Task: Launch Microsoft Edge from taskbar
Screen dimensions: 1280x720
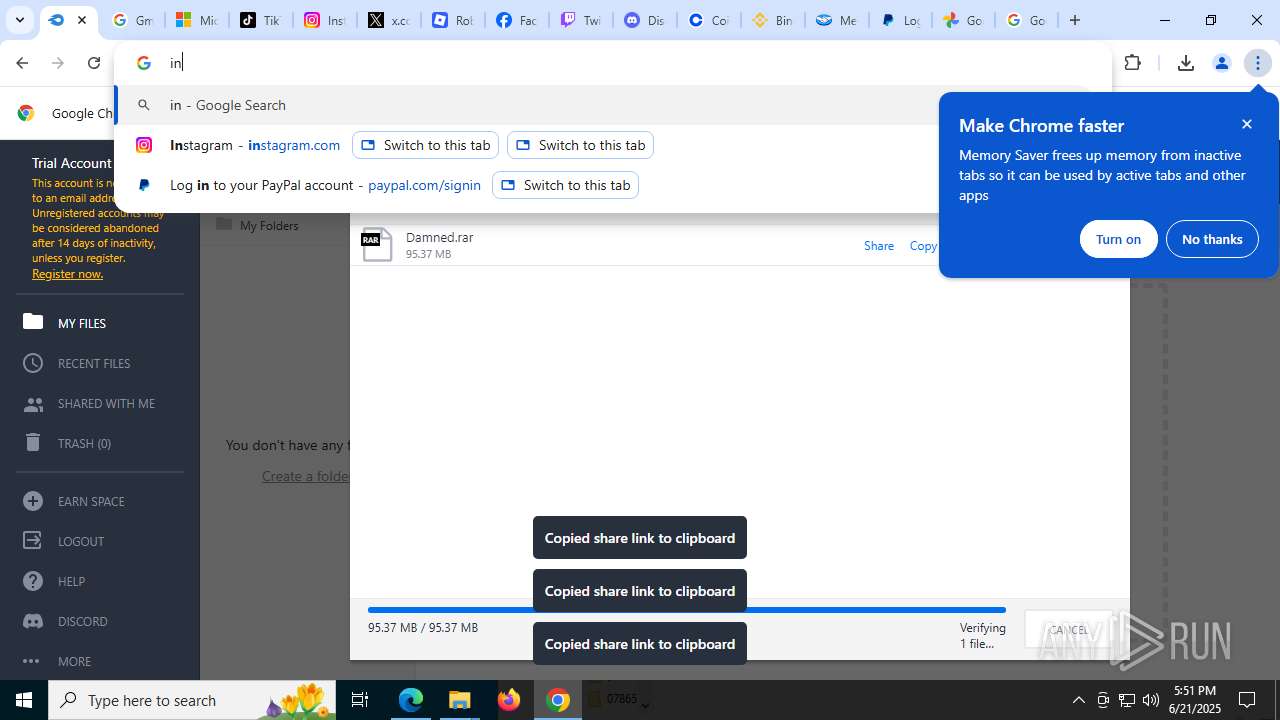Action: click(x=411, y=700)
